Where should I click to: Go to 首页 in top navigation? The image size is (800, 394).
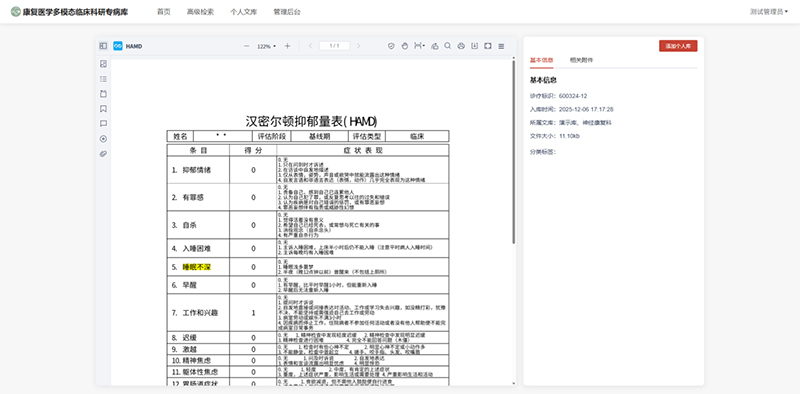pyautogui.click(x=164, y=12)
